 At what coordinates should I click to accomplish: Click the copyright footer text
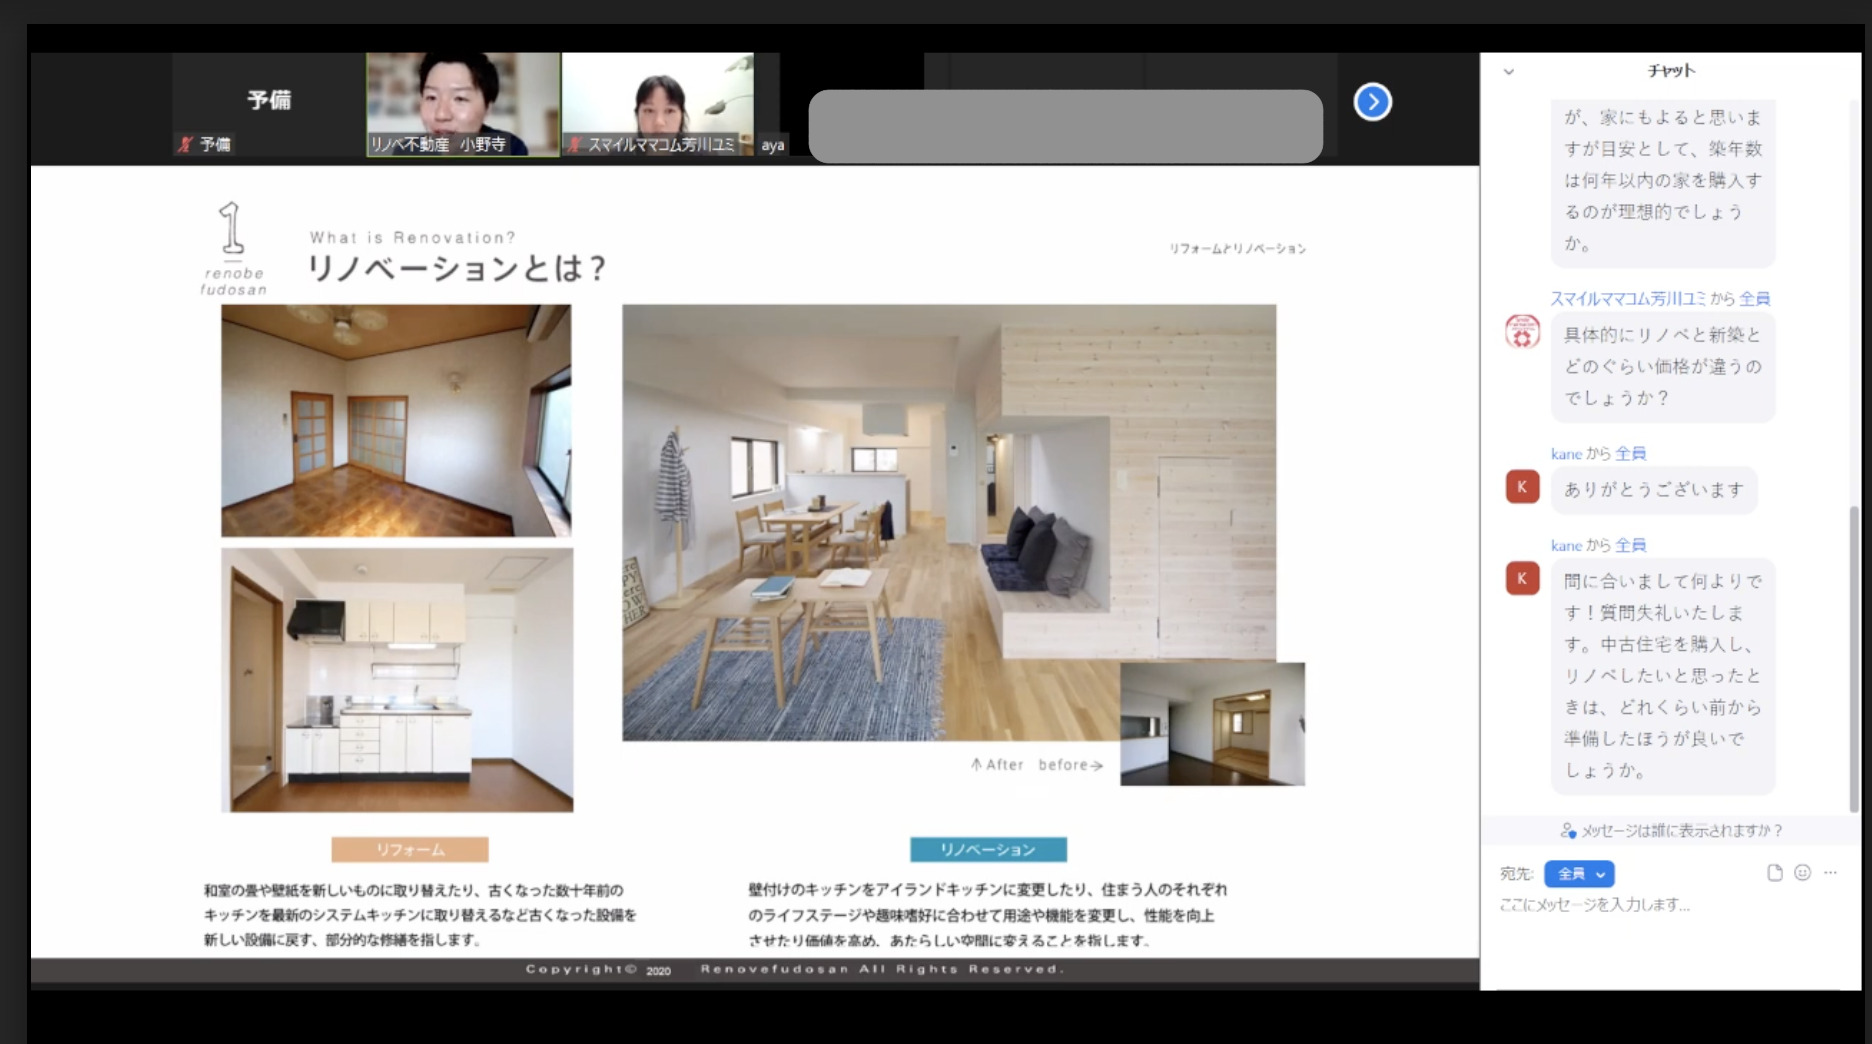(795, 969)
